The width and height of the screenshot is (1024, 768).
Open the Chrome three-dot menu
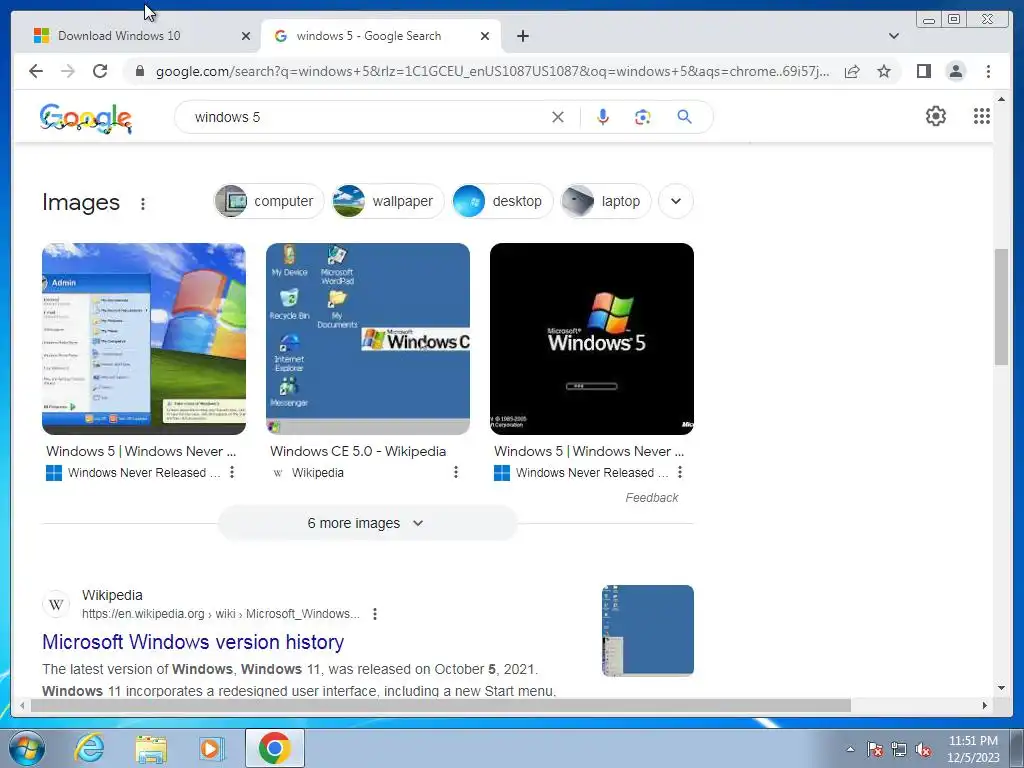pyautogui.click(x=988, y=71)
